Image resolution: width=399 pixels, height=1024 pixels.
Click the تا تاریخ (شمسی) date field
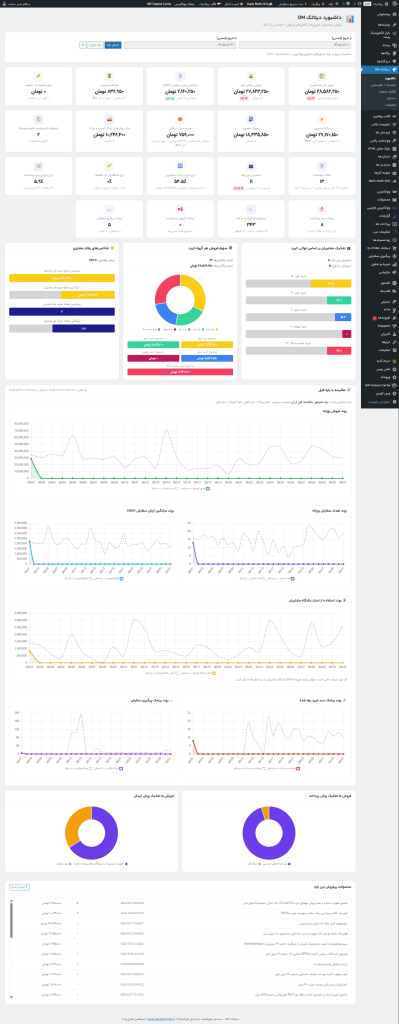tap(180, 45)
